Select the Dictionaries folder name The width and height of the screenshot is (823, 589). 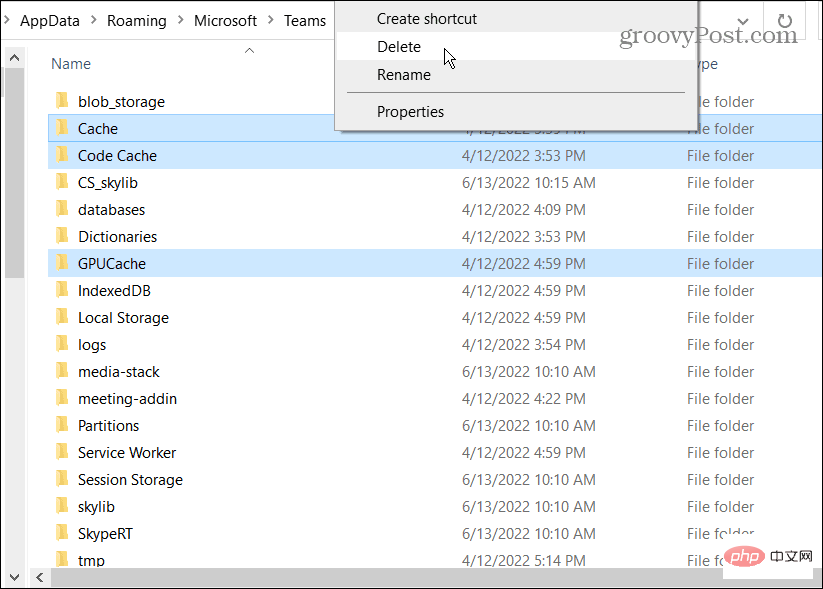point(118,237)
